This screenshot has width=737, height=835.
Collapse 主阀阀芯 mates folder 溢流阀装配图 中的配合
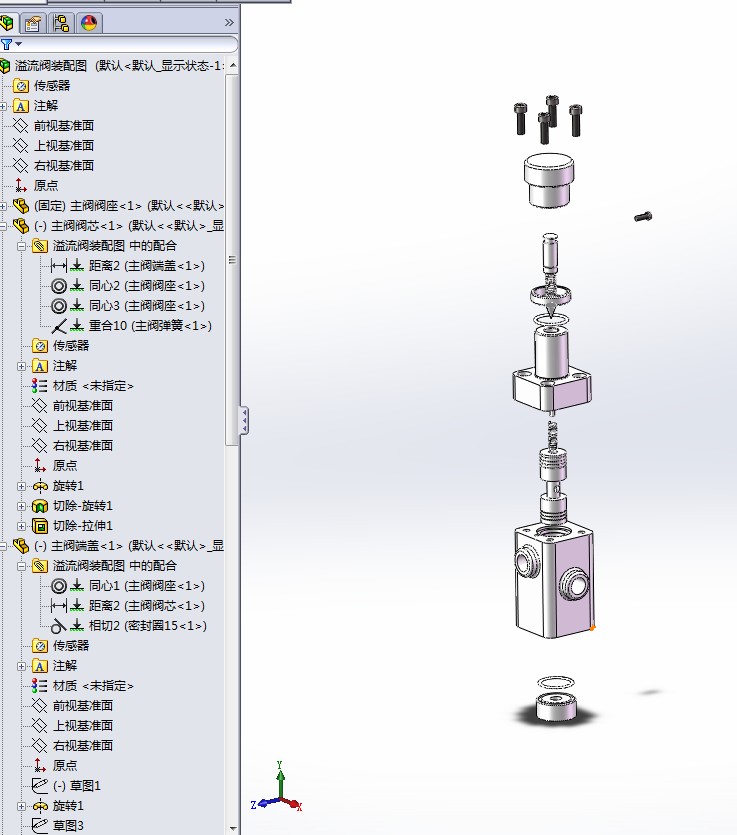(x=21, y=246)
